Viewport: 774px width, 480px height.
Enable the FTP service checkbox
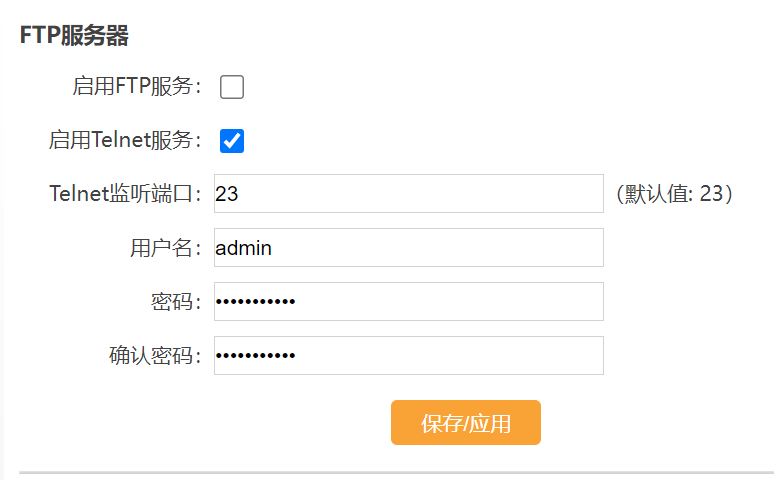(x=232, y=87)
